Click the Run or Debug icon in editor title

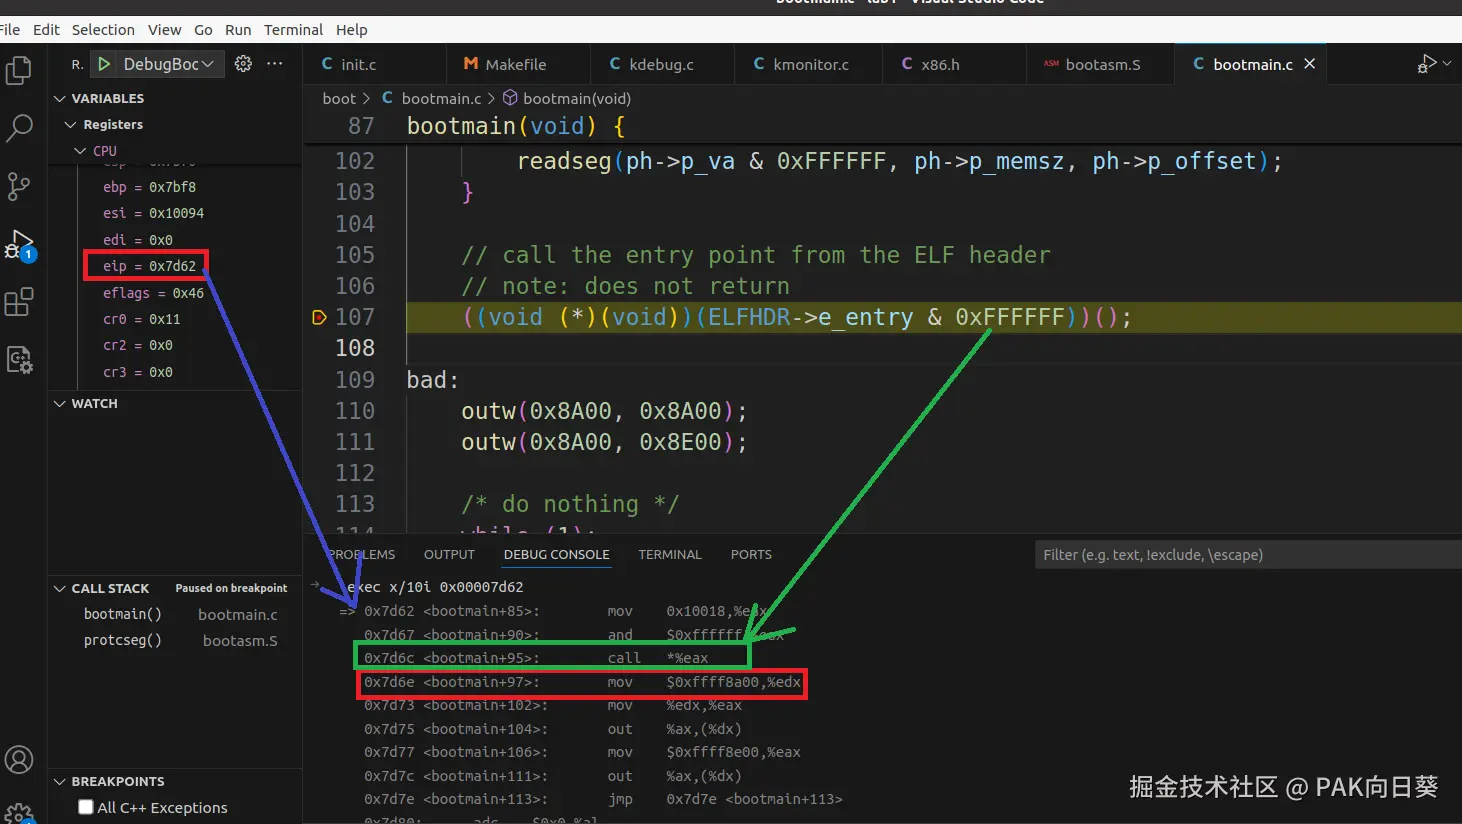pyautogui.click(x=1426, y=64)
